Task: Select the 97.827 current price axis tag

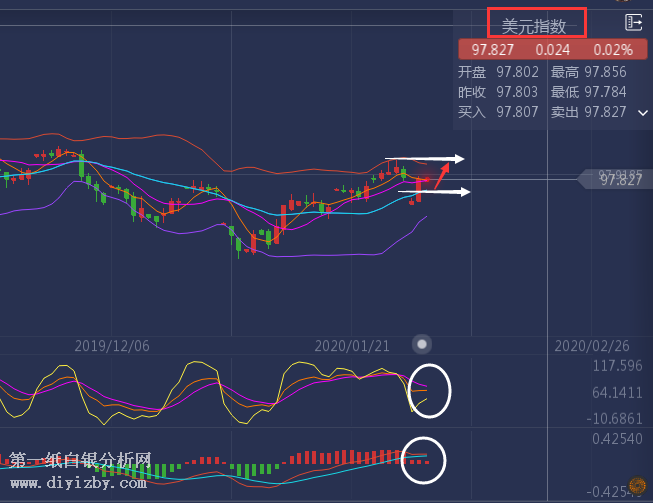Action: [x=620, y=179]
